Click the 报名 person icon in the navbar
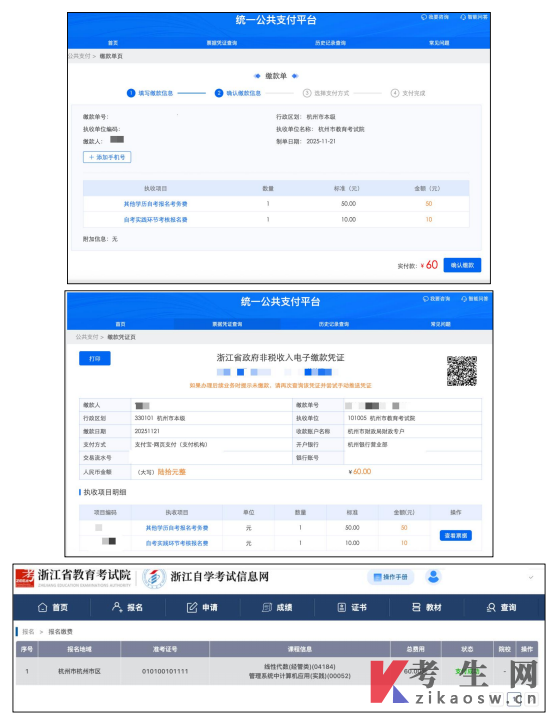 point(117,607)
